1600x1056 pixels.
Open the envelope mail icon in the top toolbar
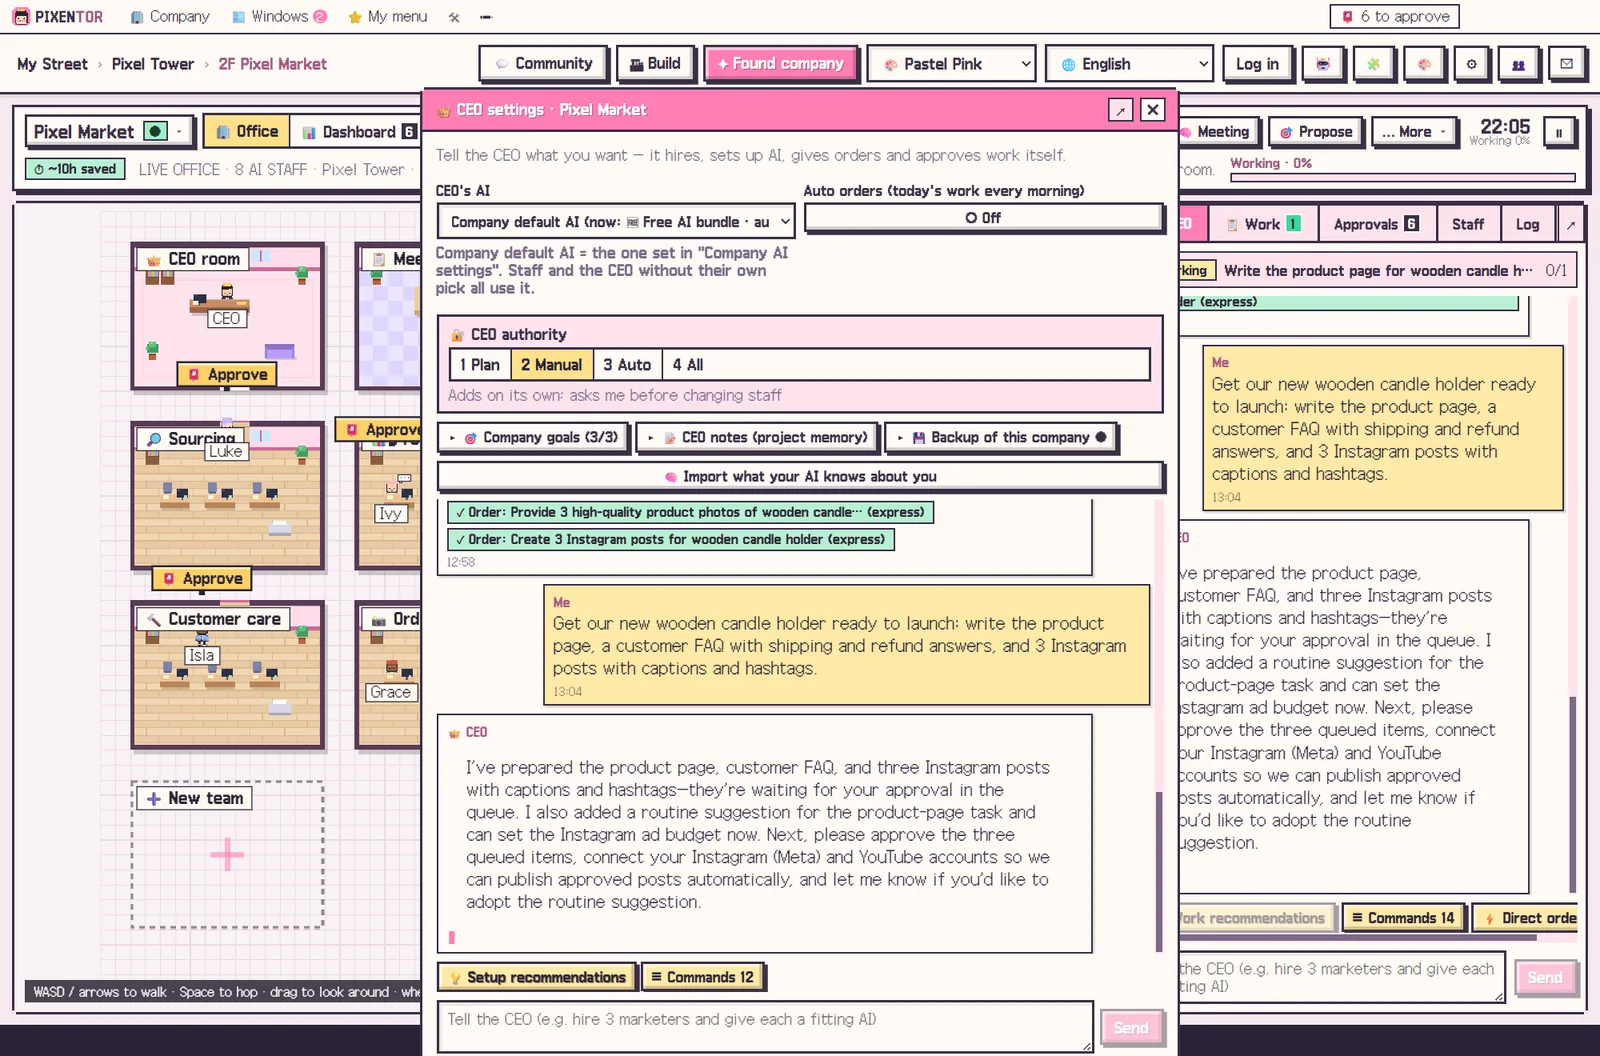click(1566, 64)
